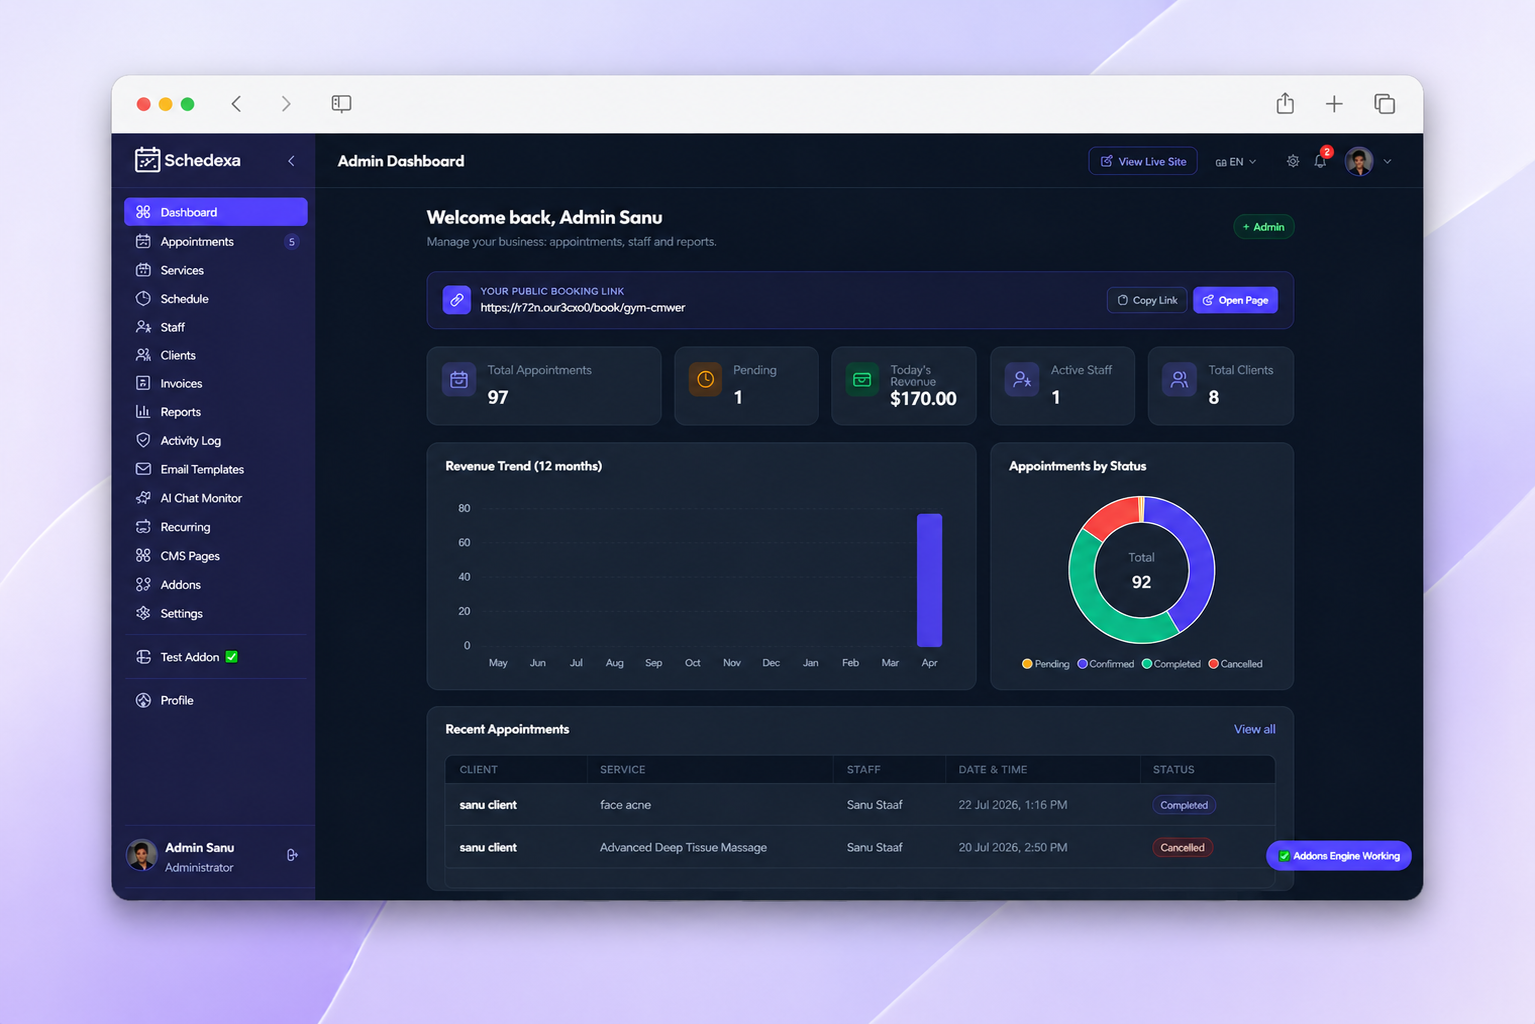Click the header profile avatar

pos(1359,161)
